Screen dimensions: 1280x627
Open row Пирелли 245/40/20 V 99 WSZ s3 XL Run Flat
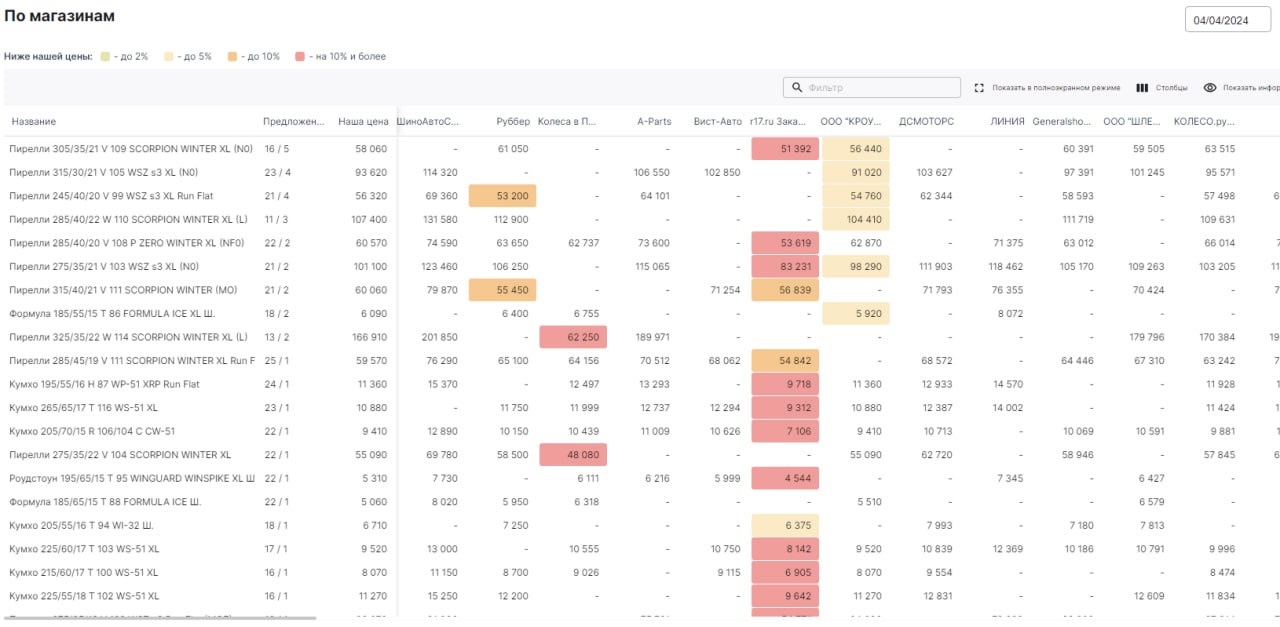[111, 196]
